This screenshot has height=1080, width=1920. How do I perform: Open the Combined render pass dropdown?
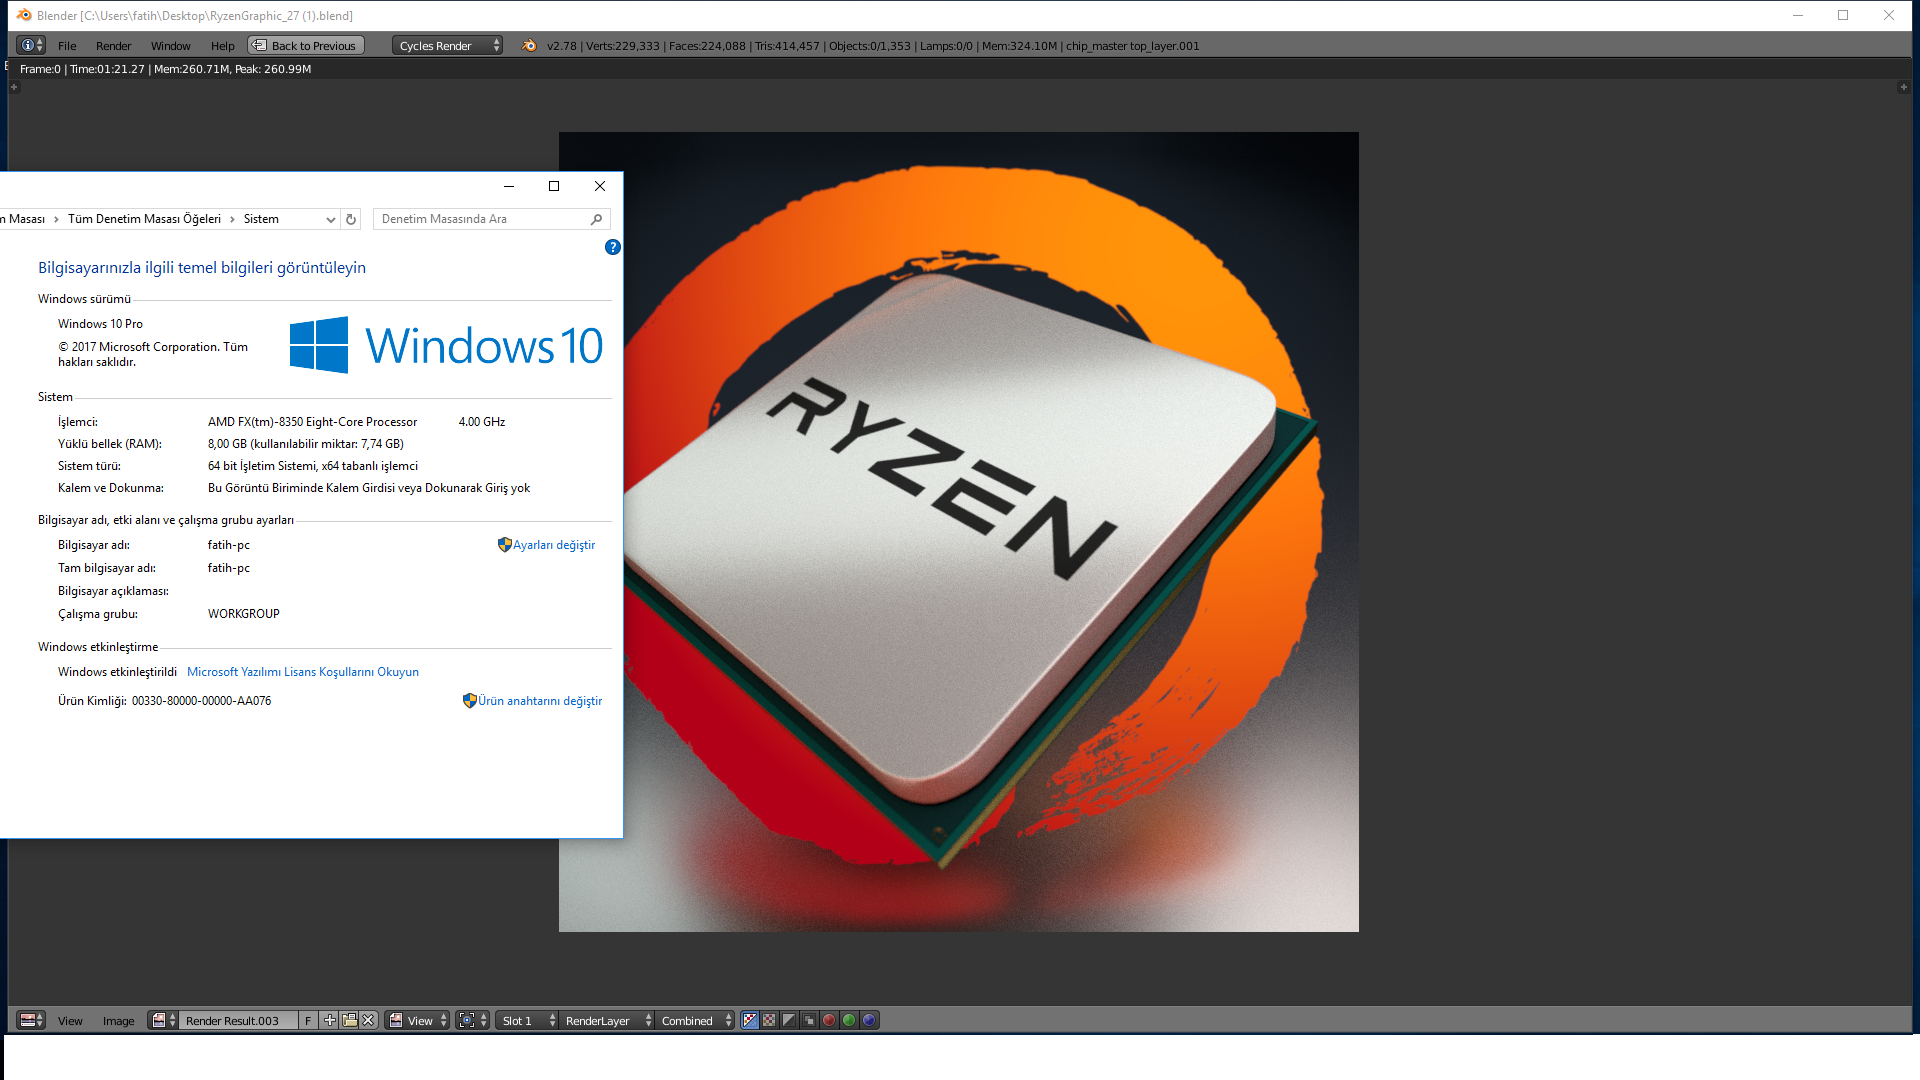(695, 1020)
